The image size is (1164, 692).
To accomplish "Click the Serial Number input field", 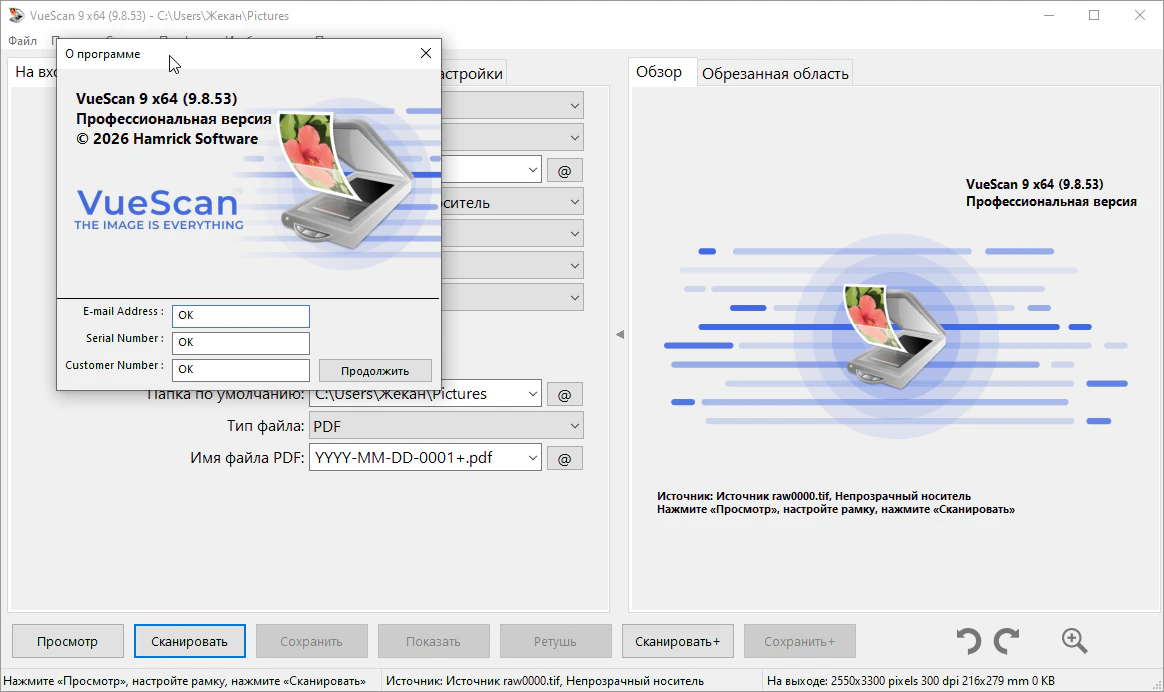I will (240, 342).
